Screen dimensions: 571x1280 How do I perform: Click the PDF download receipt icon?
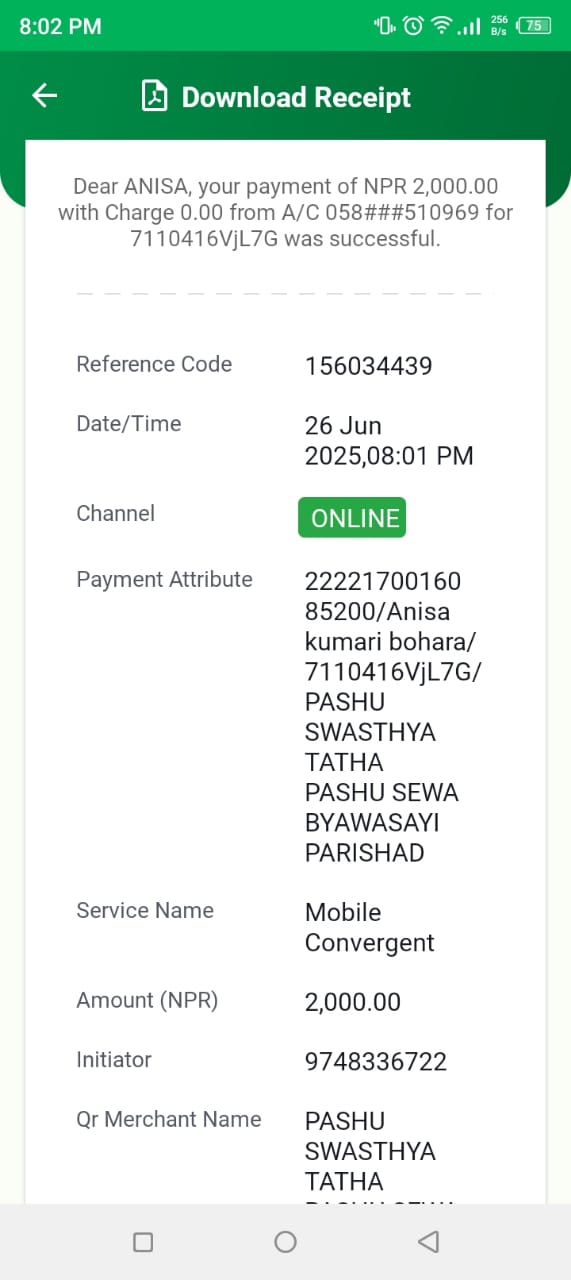(x=154, y=97)
